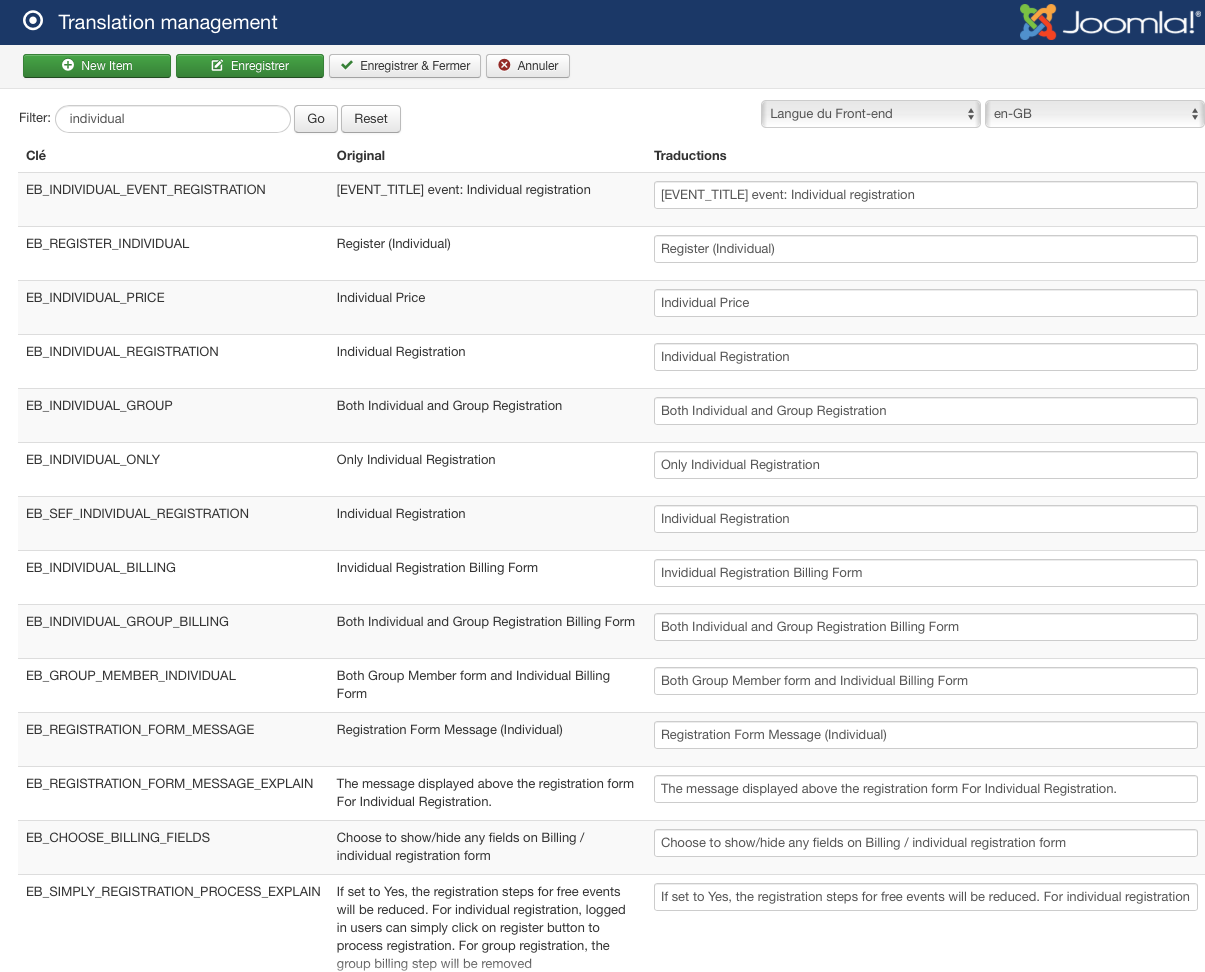
Task: Click the Individual Price translation input
Action: tap(925, 303)
